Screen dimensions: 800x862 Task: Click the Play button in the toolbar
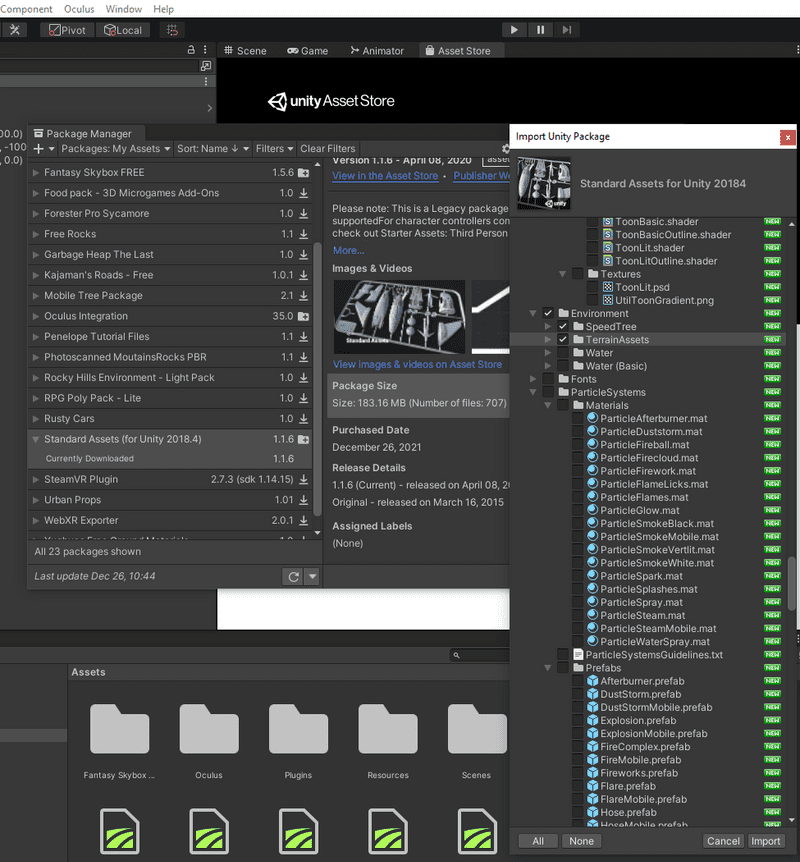[514, 30]
